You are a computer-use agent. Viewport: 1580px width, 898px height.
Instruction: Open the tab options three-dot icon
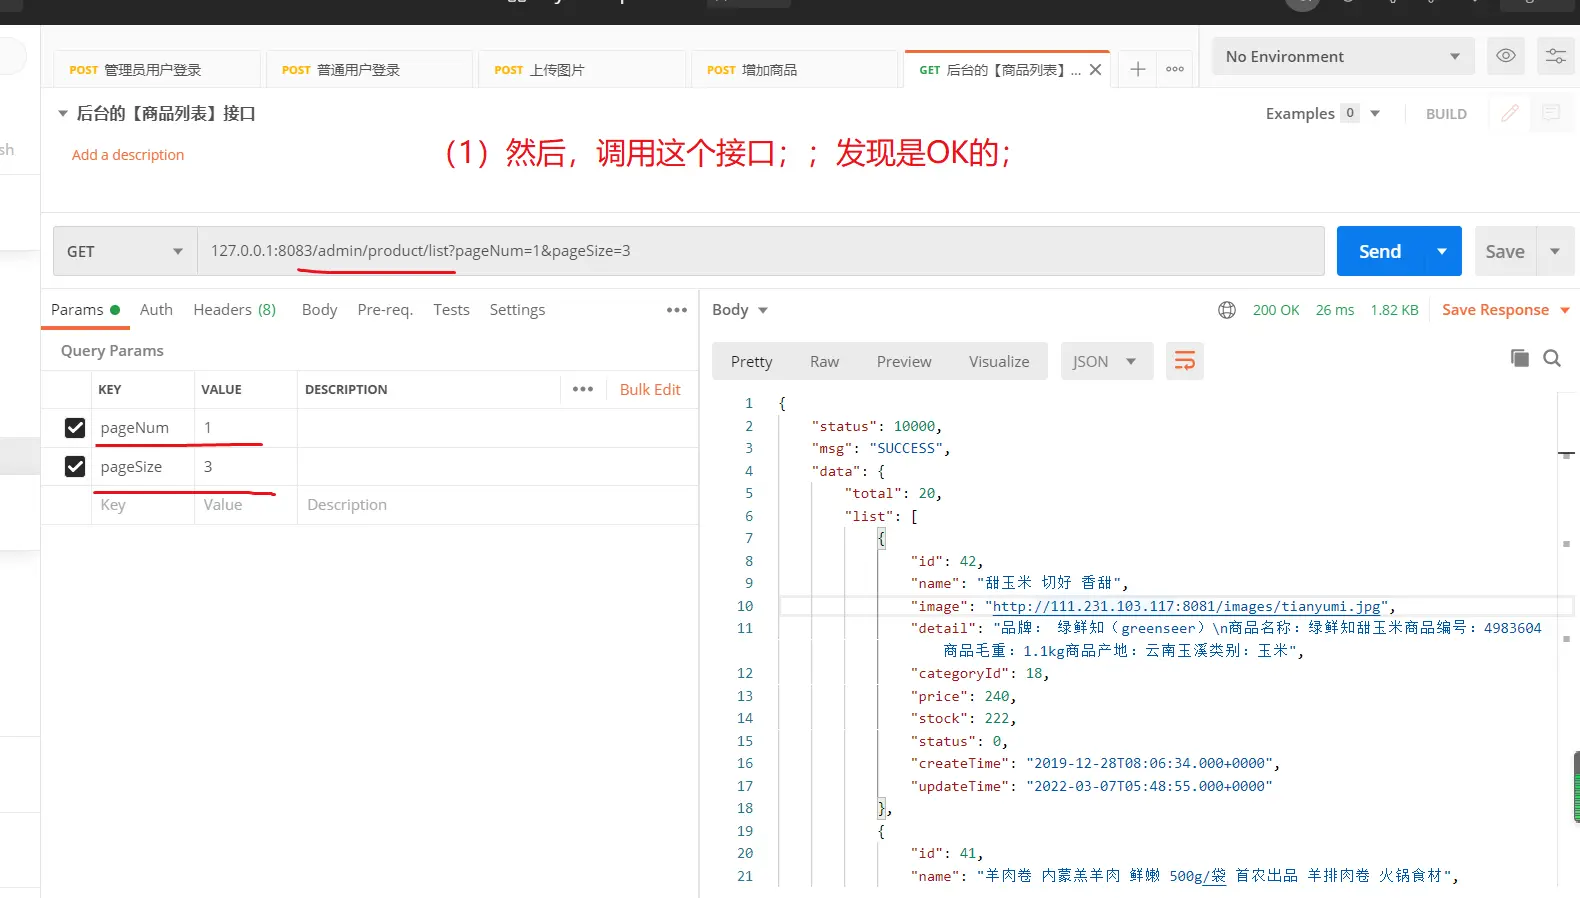(x=1174, y=69)
